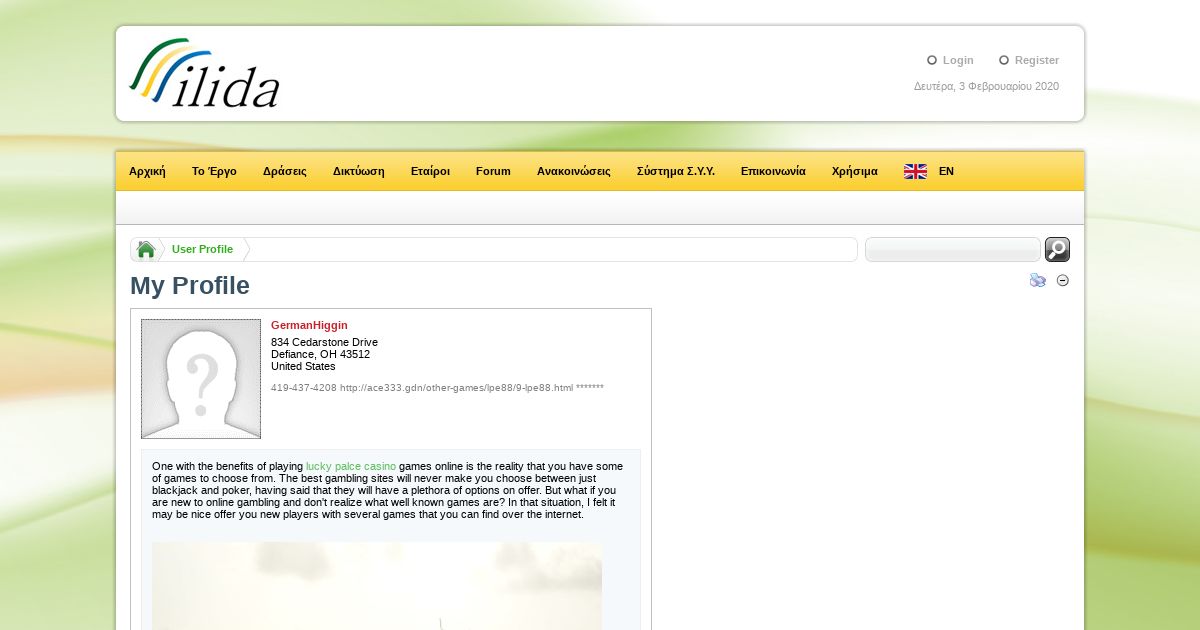Click the User Profile breadcrumb
The height and width of the screenshot is (630, 1200).
point(202,249)
